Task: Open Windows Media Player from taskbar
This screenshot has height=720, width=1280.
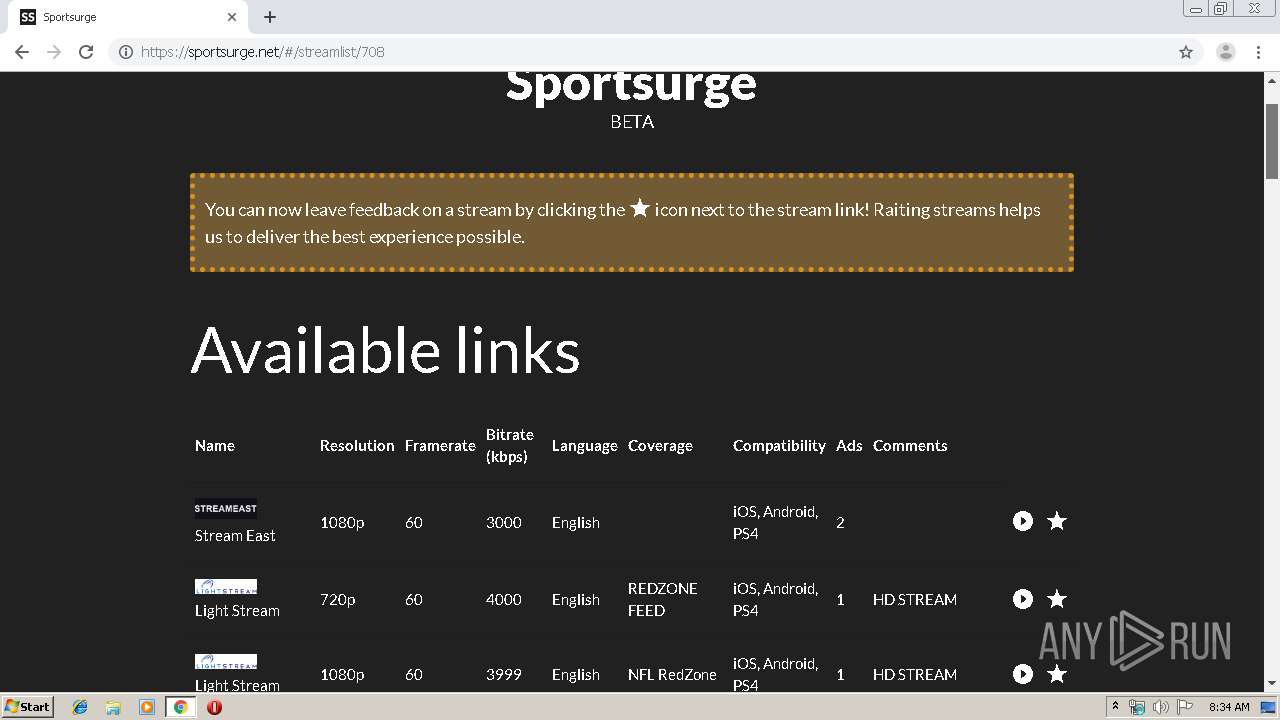Action: (x=147, y=707)
